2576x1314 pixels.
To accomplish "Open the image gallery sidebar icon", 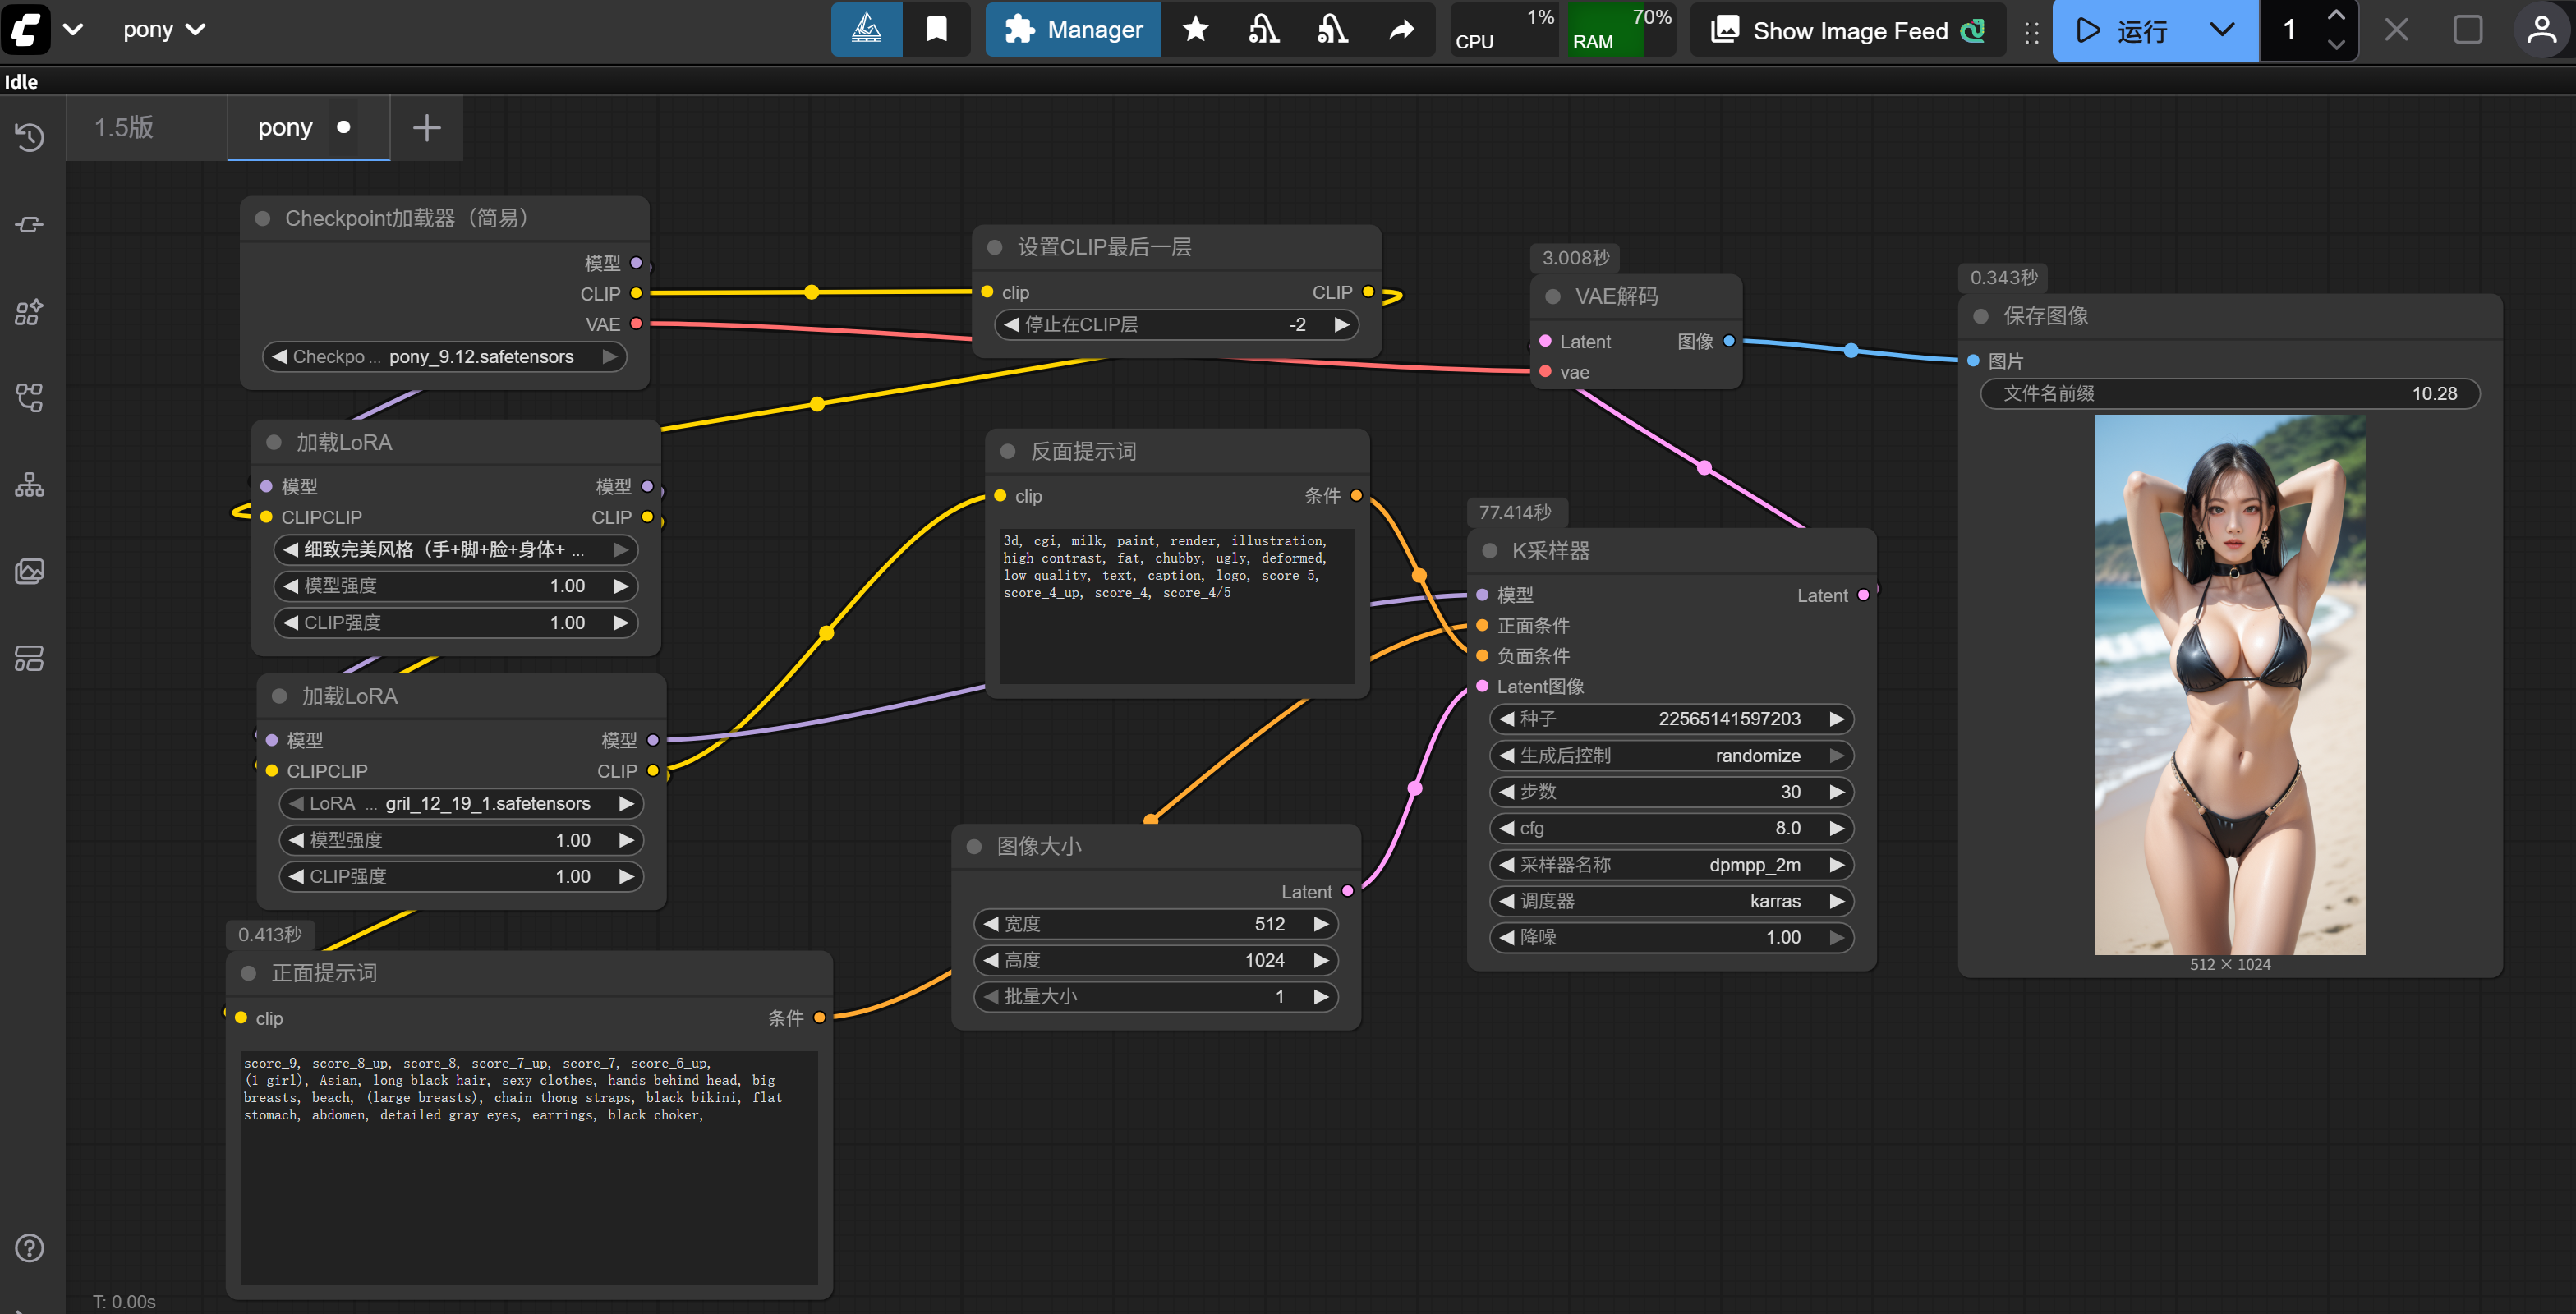I will pyautogui.click(x=29, y=571).
